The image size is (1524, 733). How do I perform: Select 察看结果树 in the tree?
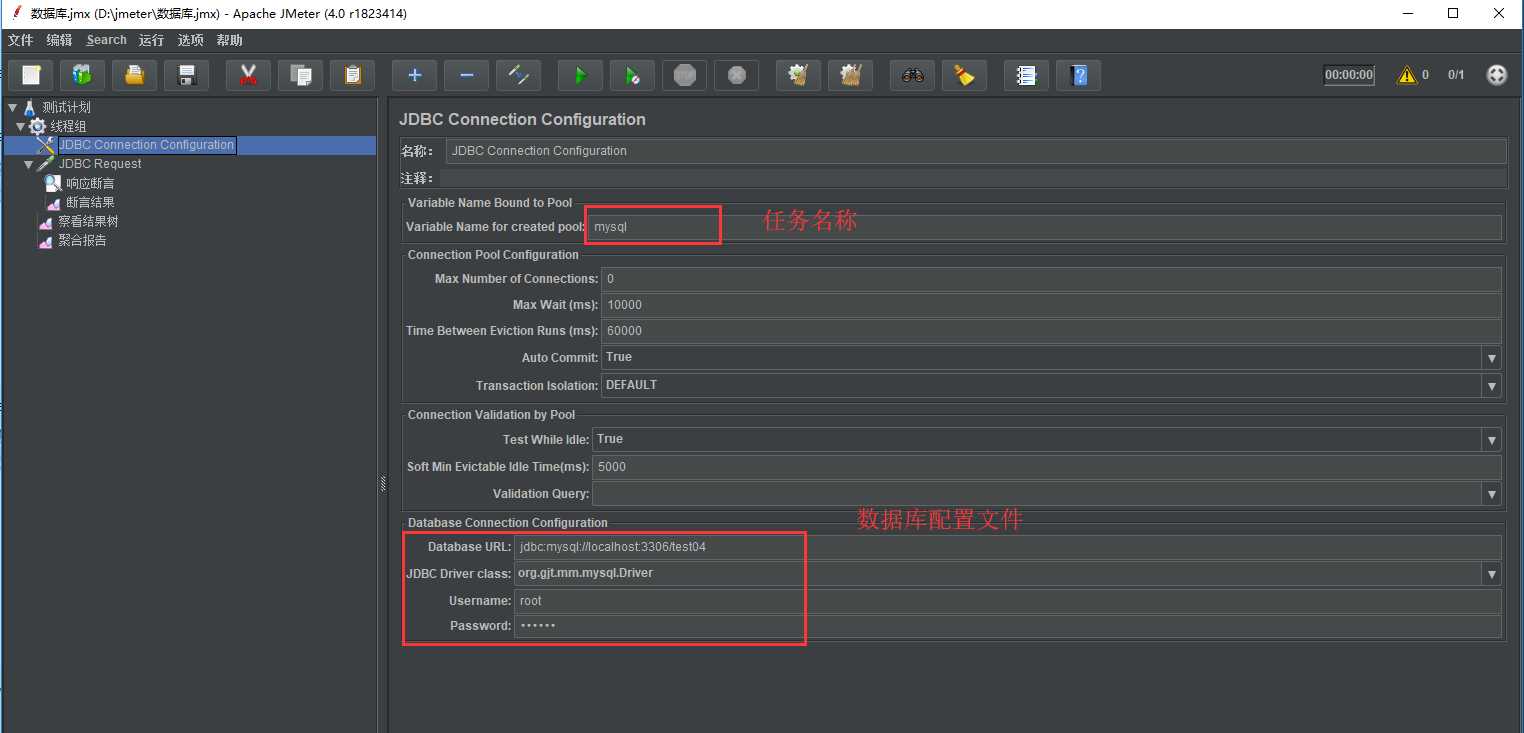[x=88, y=221]
